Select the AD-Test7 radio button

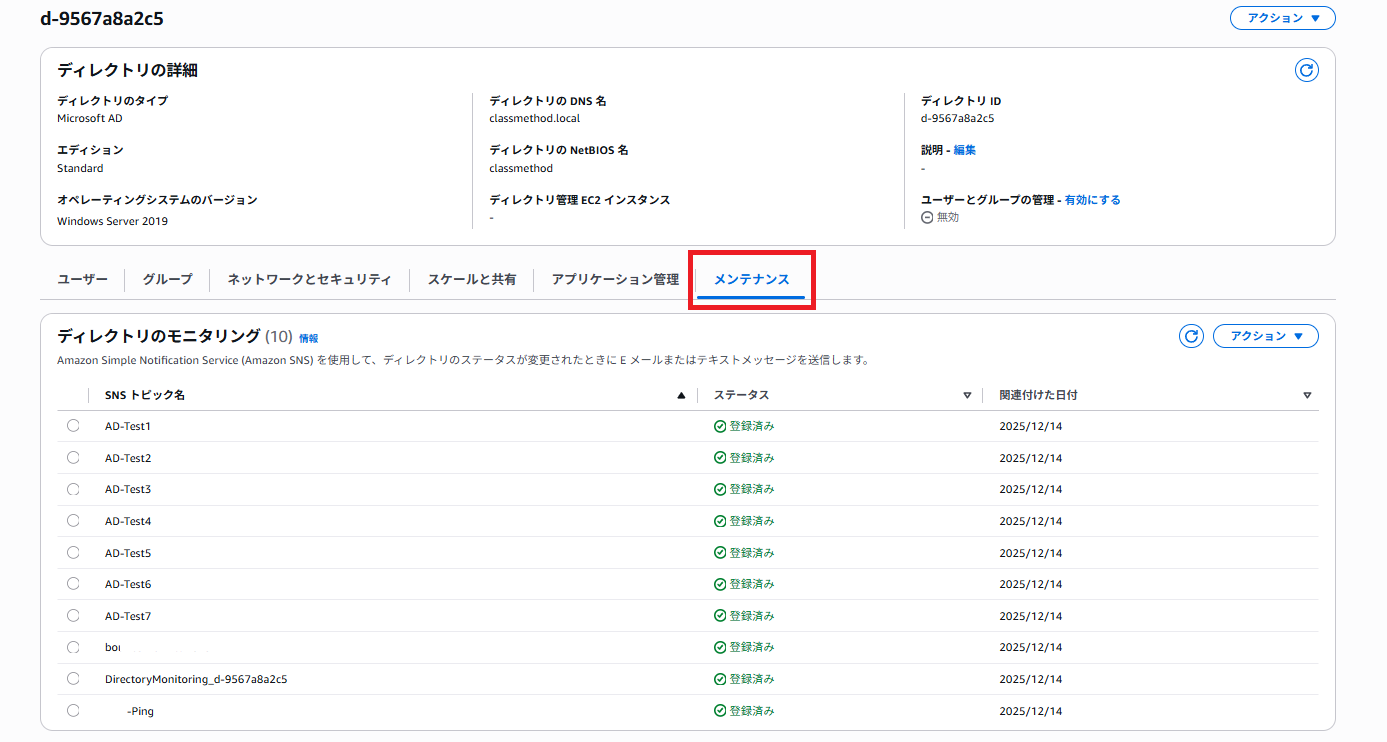pos(73,616)
